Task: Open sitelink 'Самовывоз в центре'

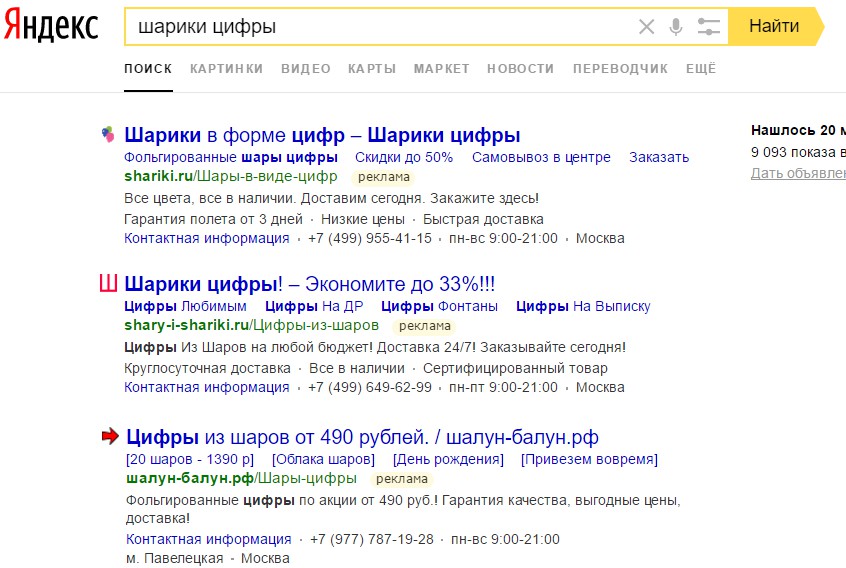Action: coord(541,158)
